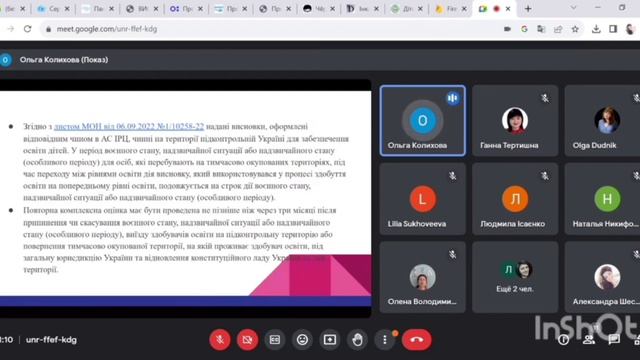This screenshot has width=640, height=360.
Task: Open Chrome downloads icon
Action: [x=596, y=29]
